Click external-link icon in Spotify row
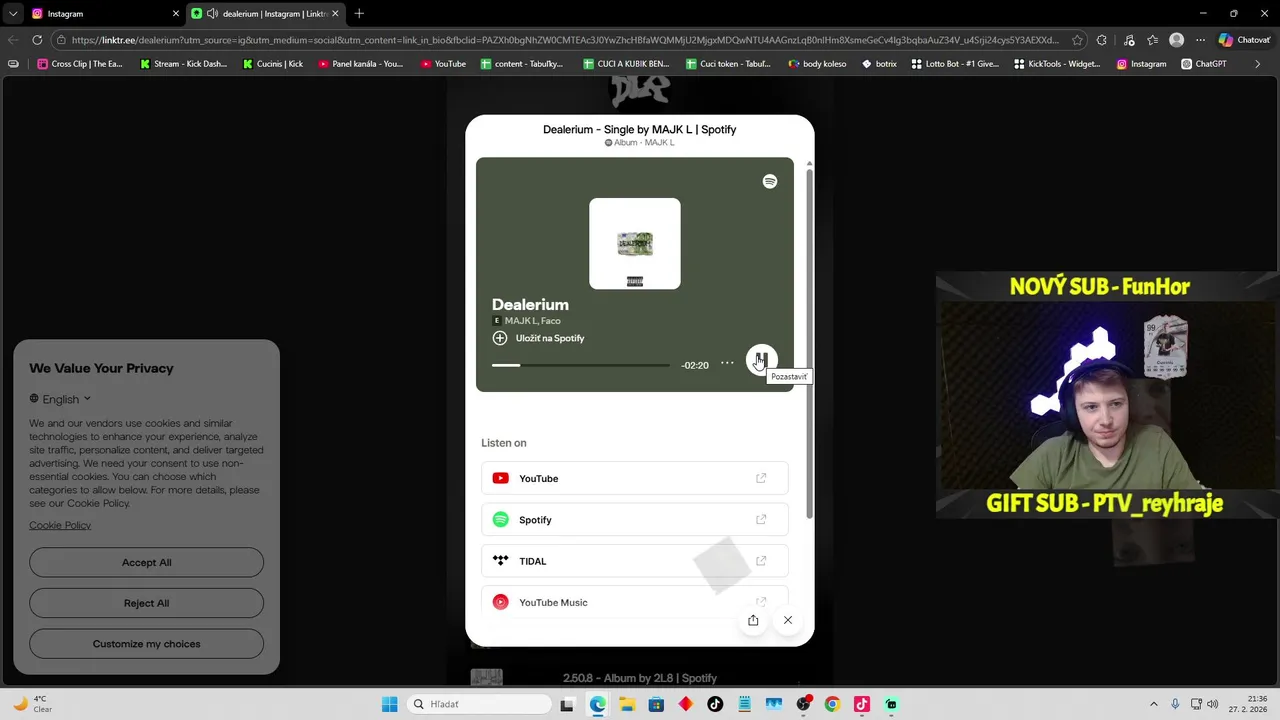The image size is (1280, 720). [761, 520]
